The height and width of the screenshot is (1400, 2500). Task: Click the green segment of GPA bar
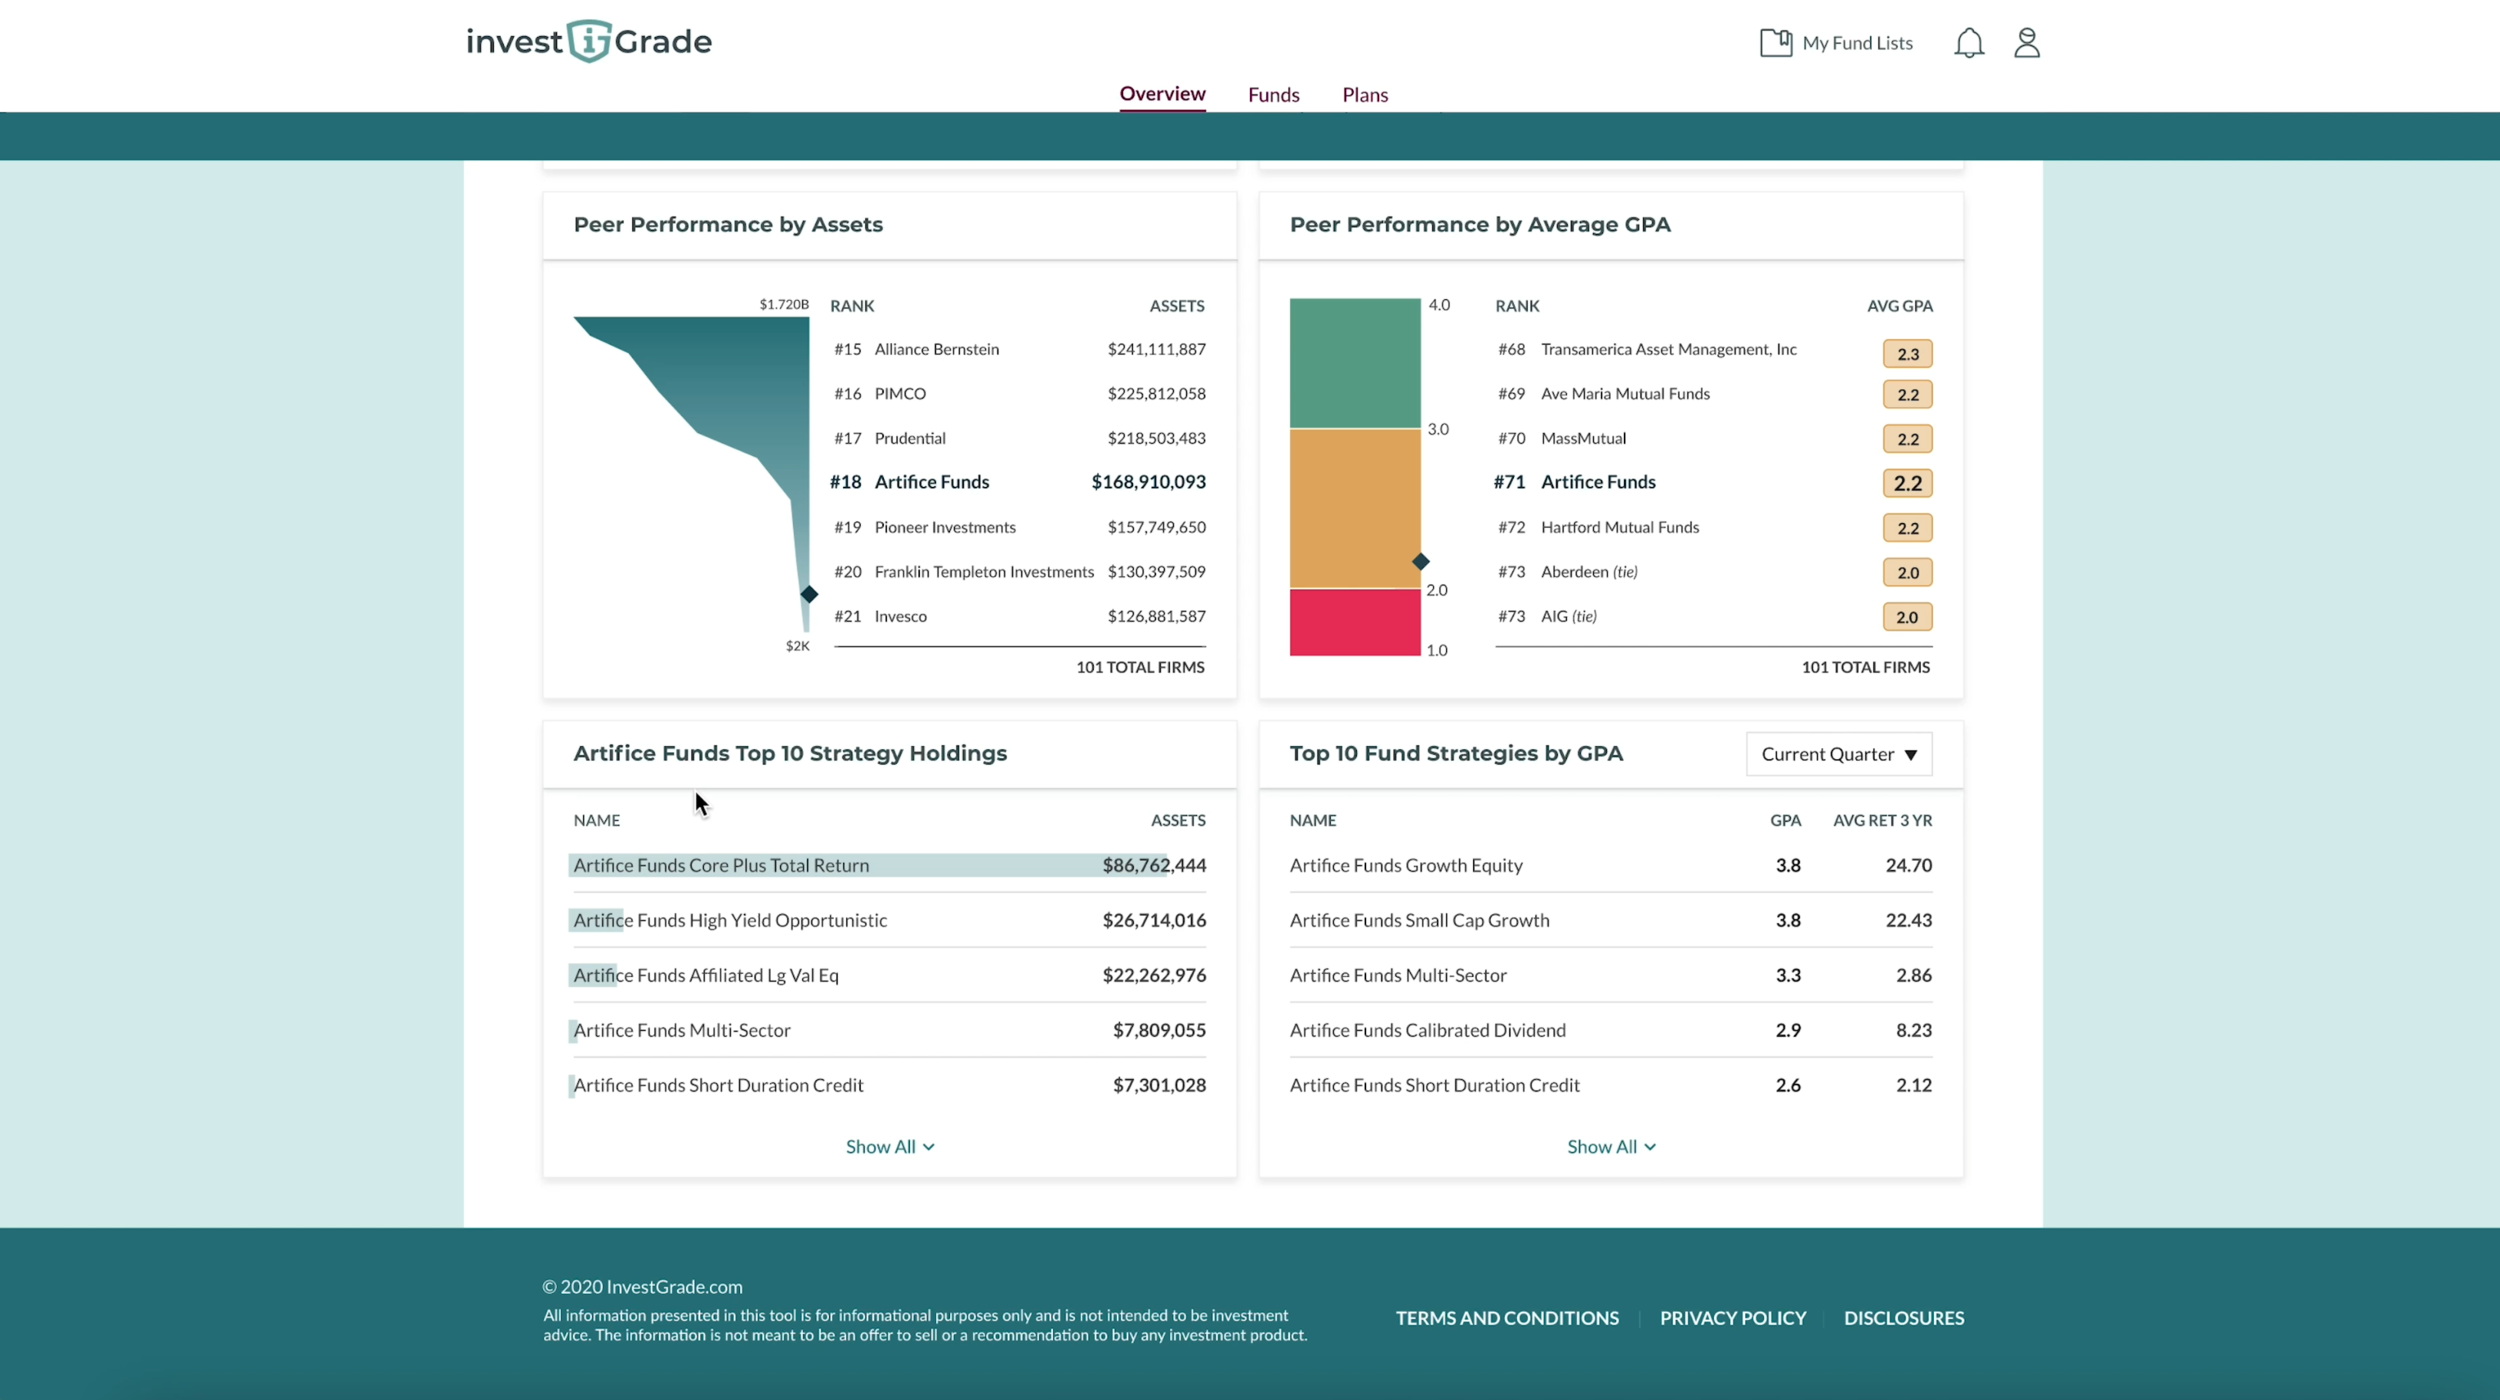tap(1354, 363)
